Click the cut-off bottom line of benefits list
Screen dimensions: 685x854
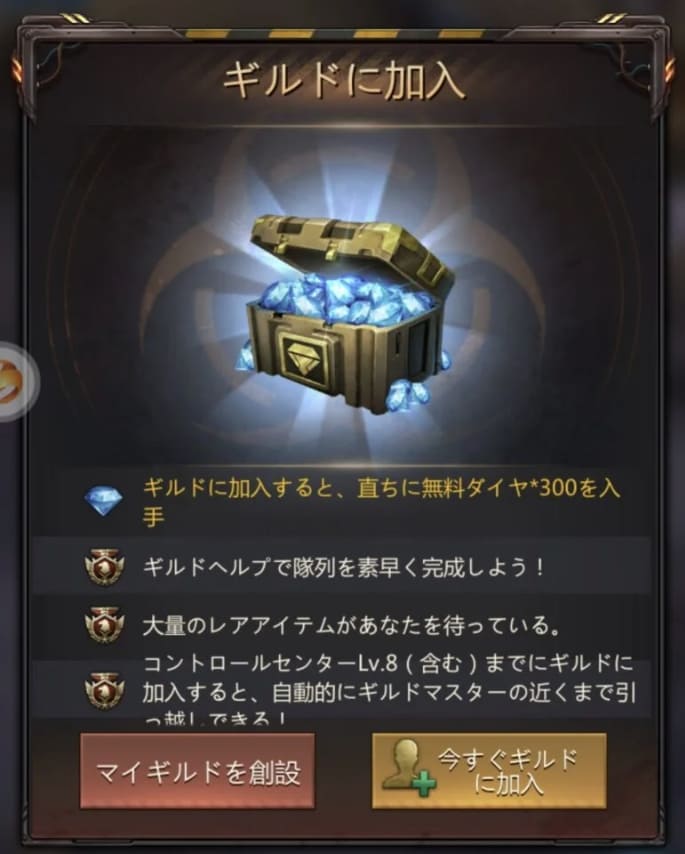tap(215, 720)
